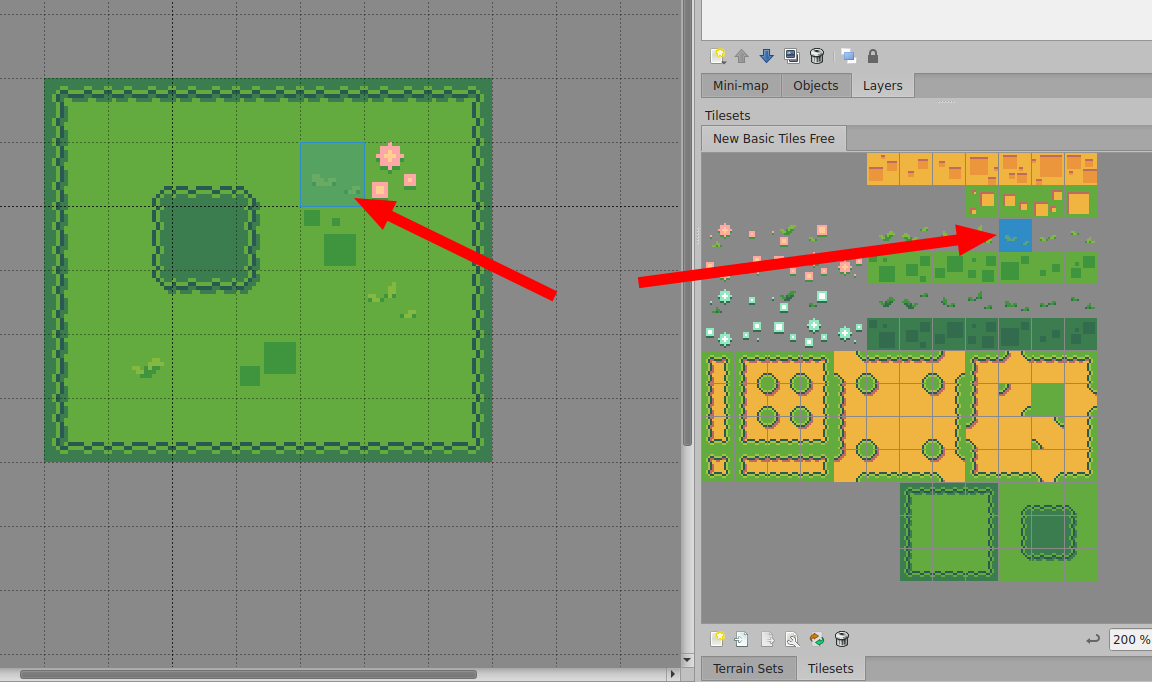The image size is (1152, 682).
Task: Click the Replace Tileset icon
Action: coord(817,639)
